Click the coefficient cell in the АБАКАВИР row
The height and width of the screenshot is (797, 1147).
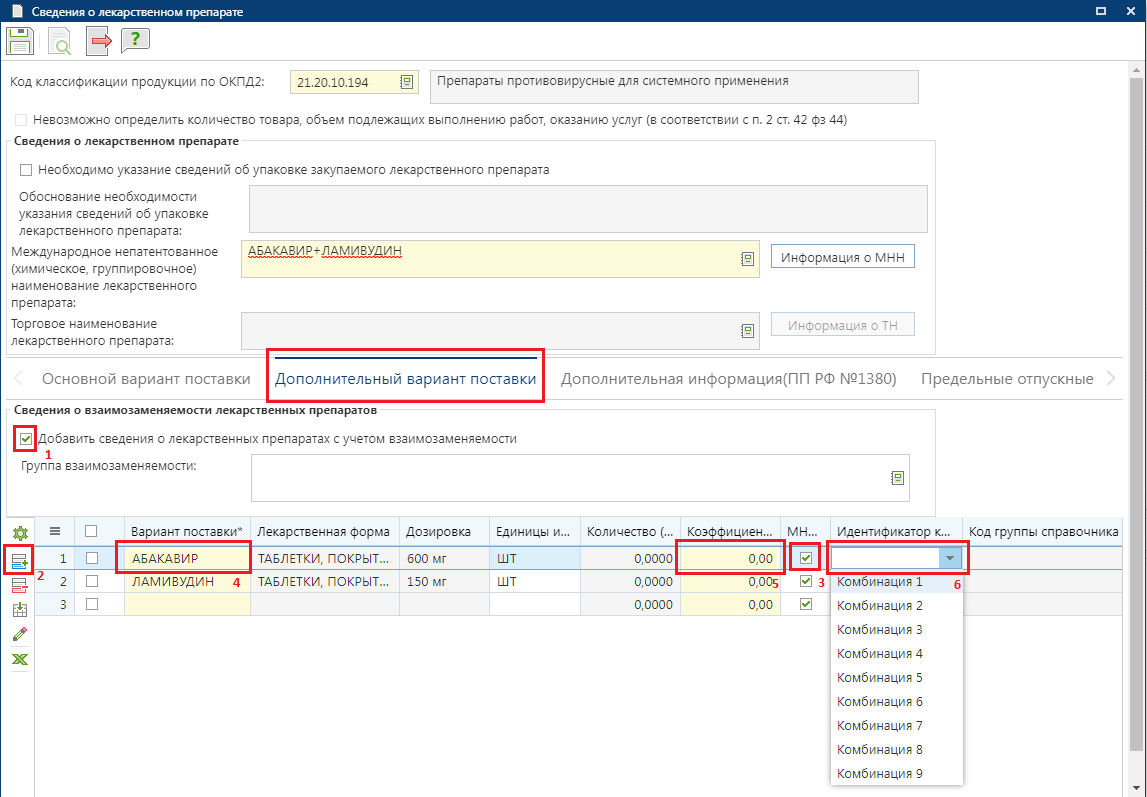tap(731, 559)
